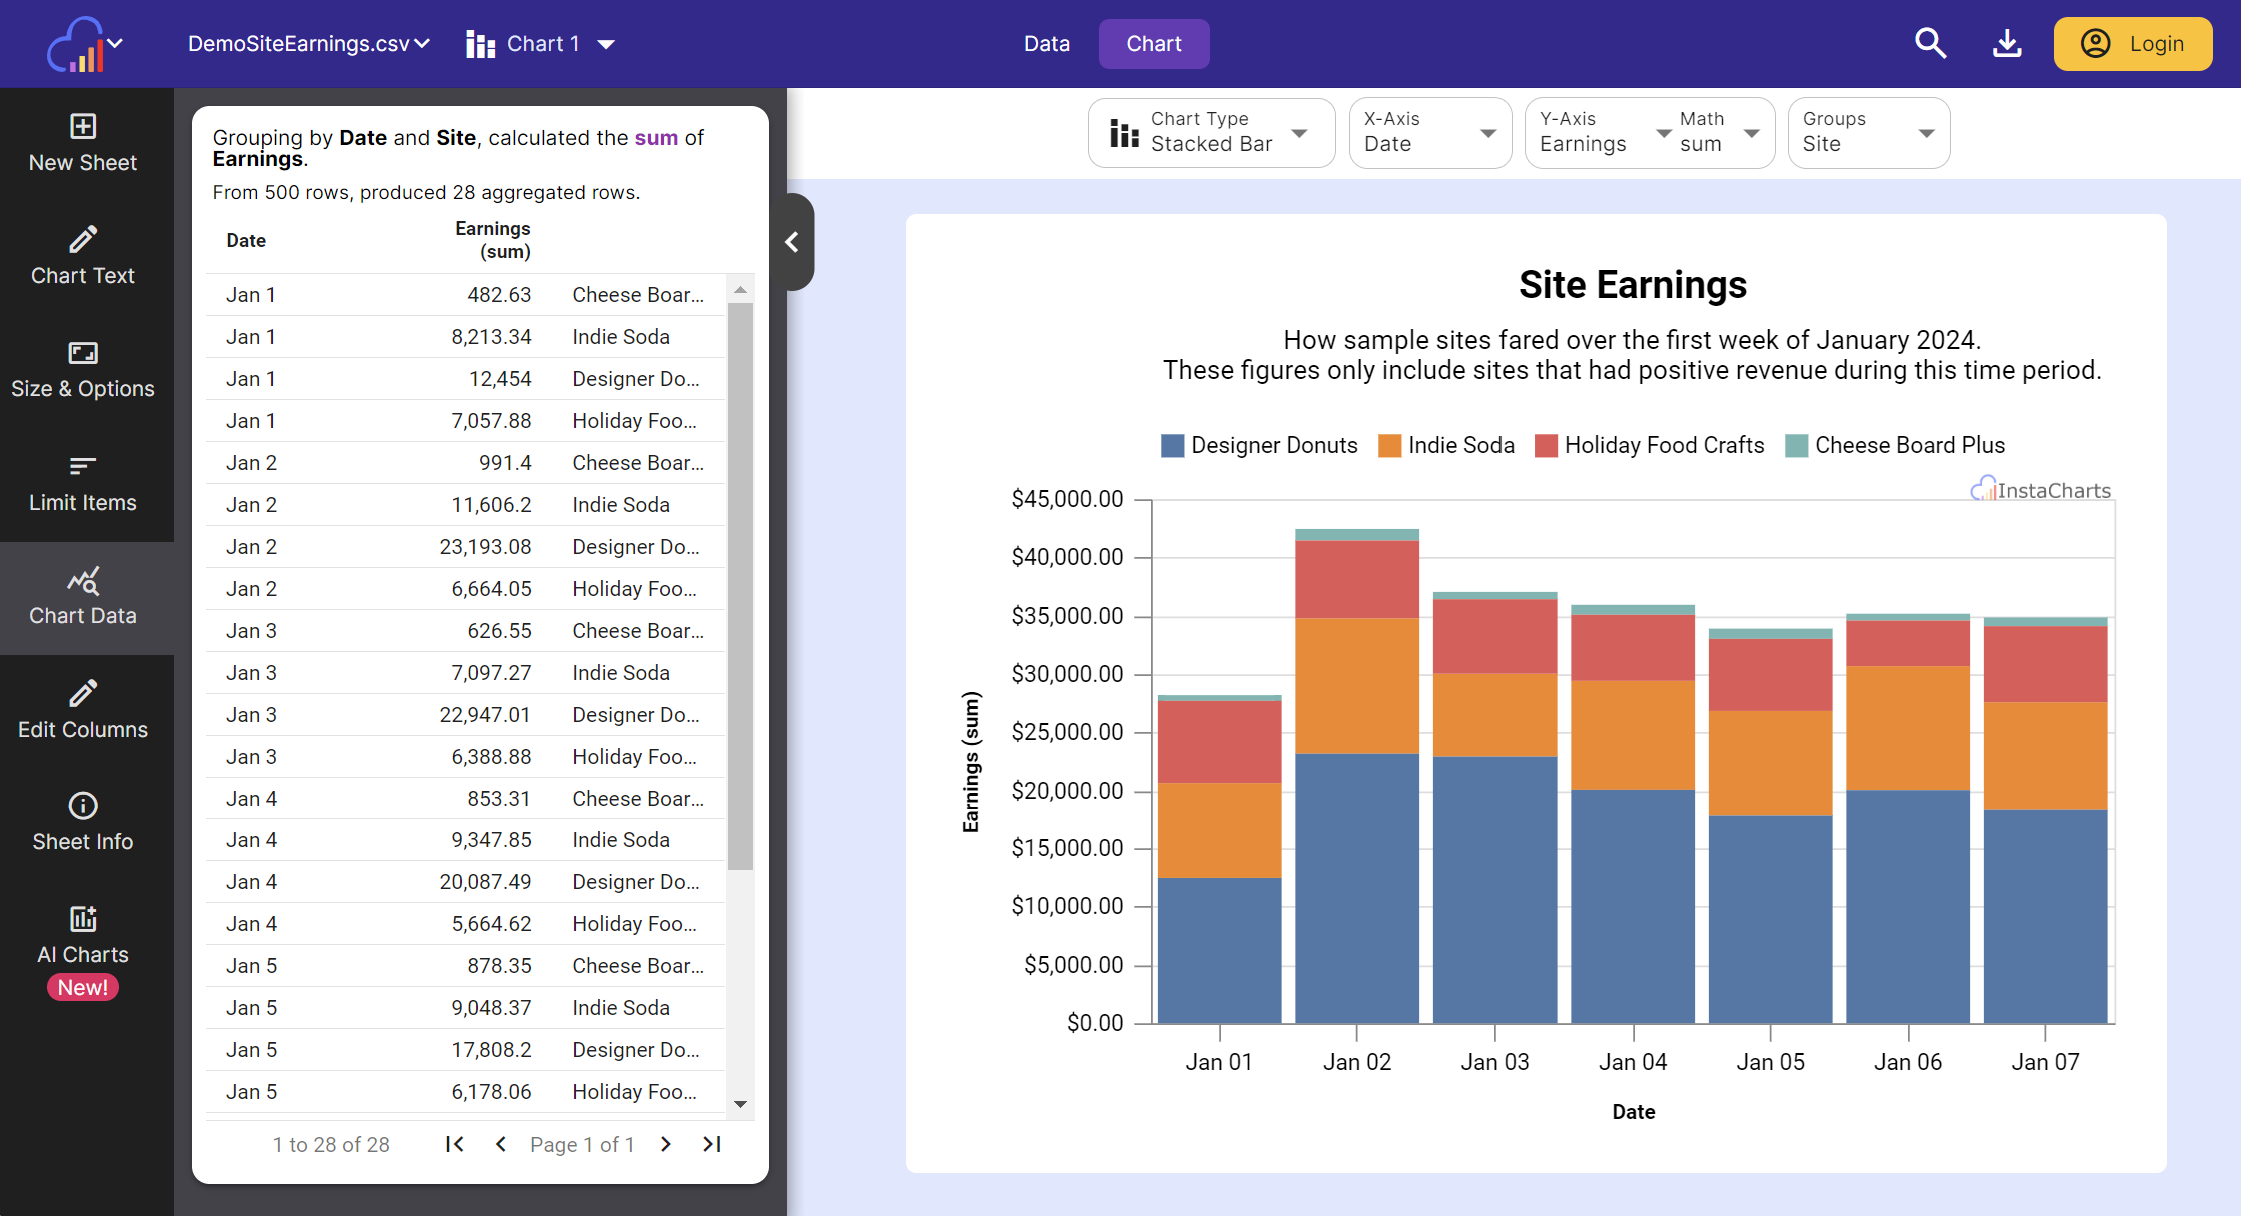This screenshot has width=2241, height=1216.
Task: Toggle Cheese Board Plus legend series
Action: click(x=1895, y=446)
